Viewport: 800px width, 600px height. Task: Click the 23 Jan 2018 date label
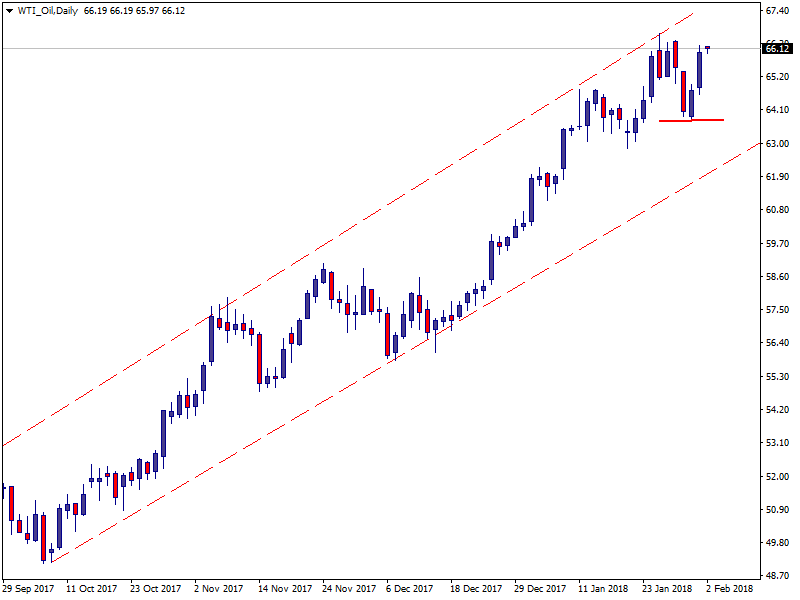[666, 589]
